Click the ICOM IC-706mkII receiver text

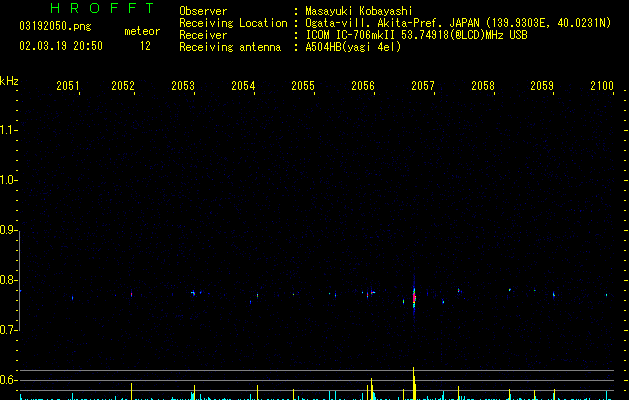[416, 35]
